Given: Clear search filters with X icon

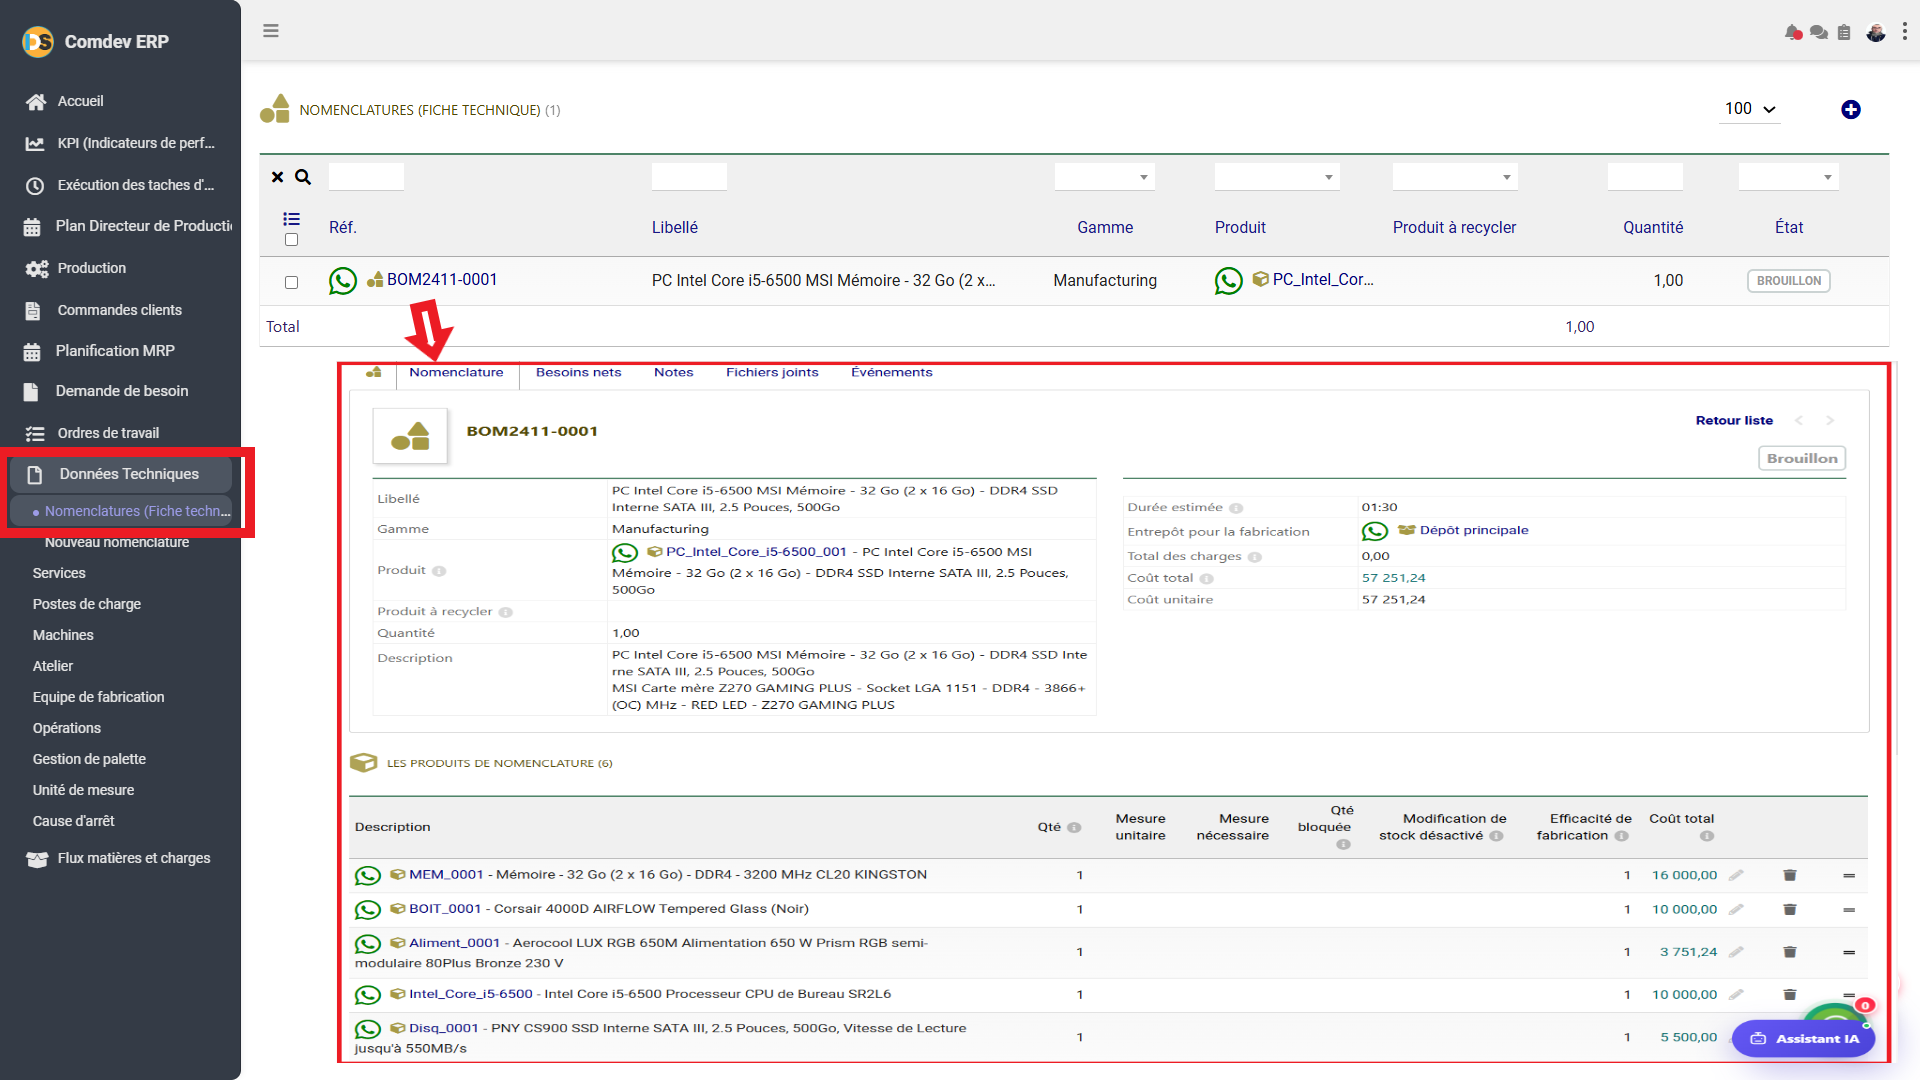Looking at the screenshot, I should pyautogui.click(x=278, y=177).
